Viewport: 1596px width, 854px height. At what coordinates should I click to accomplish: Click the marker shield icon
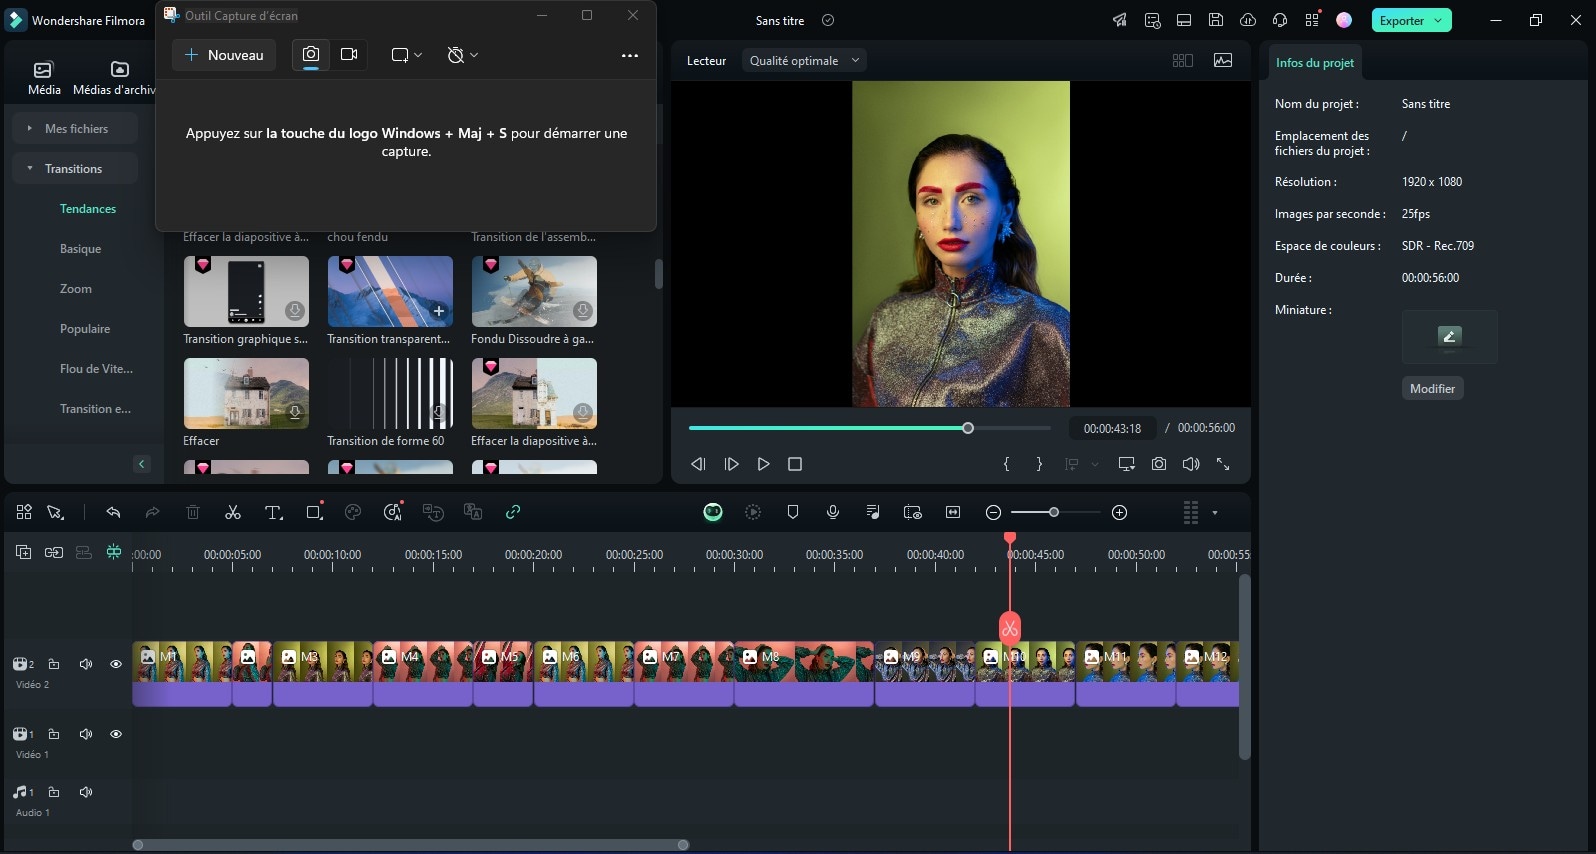click(793, 512)
